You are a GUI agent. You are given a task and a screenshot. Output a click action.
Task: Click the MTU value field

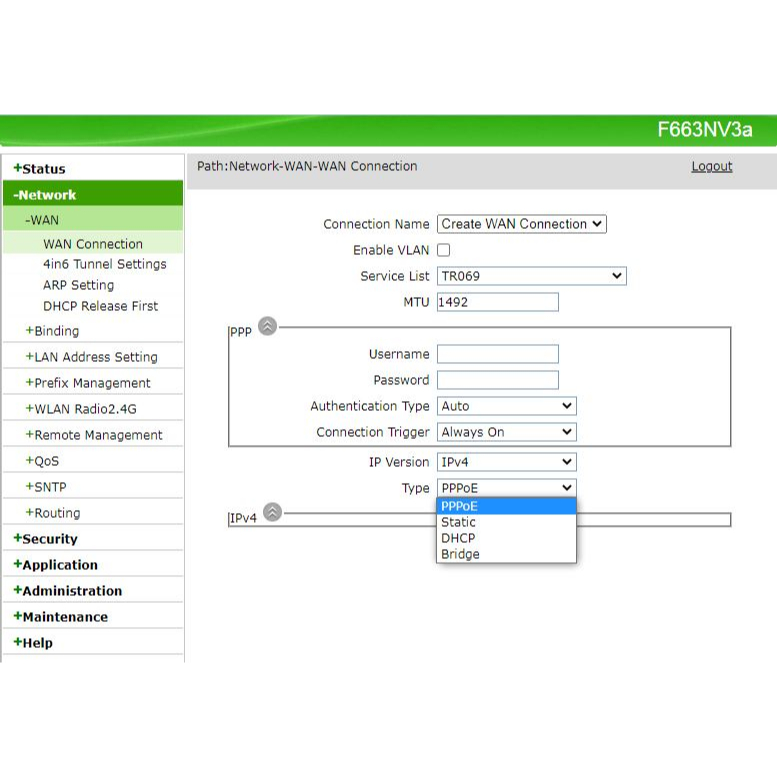(497, 302)
